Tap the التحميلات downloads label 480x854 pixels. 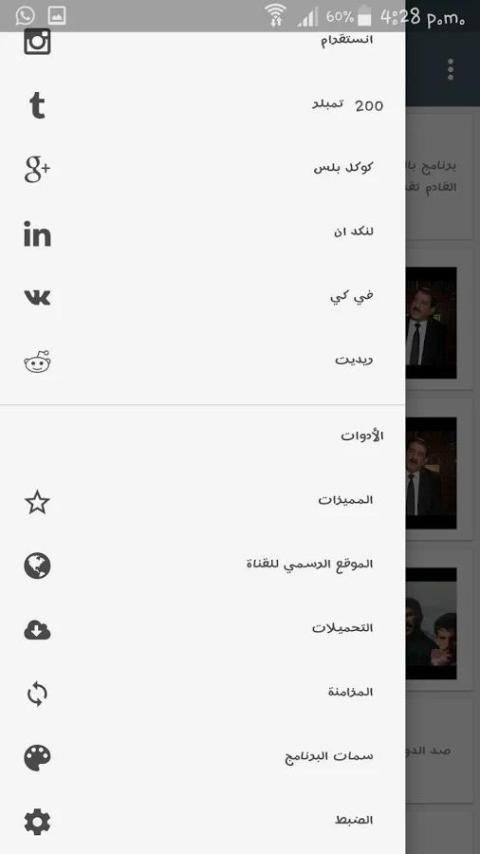pyautogui.click(x=342, y=628)
